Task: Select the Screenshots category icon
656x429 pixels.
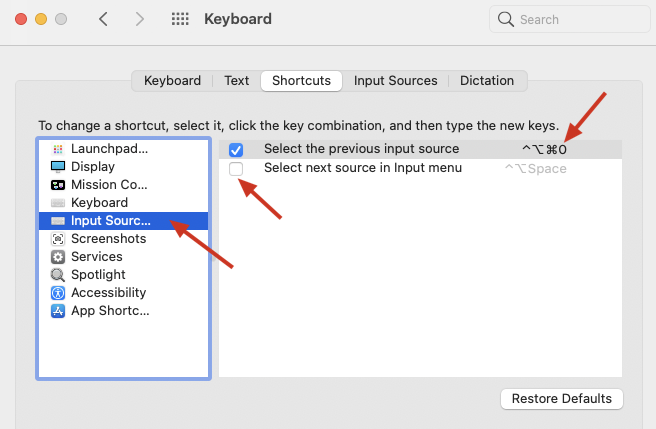Action: pyautogui.click(x=57, y=239)
